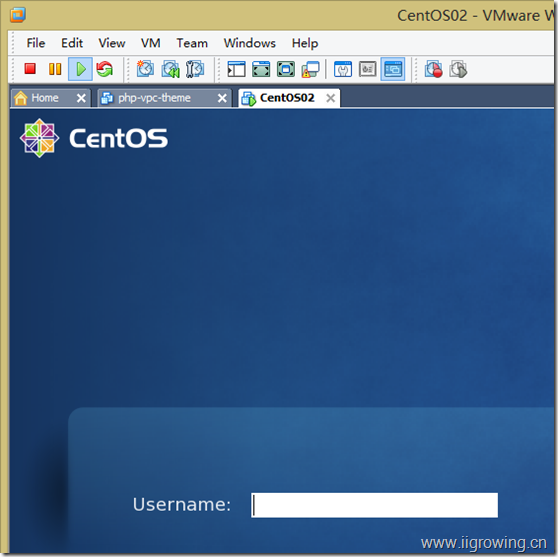Open the Team menu
Screen dimensions: 558x557
pyautogui.click(x=192, y=43)
